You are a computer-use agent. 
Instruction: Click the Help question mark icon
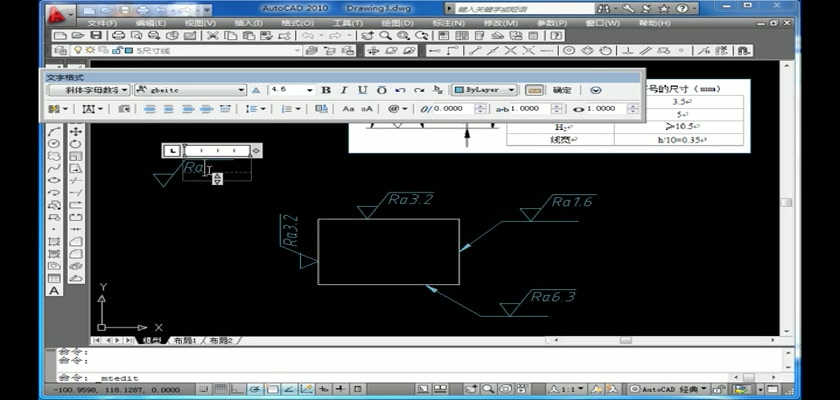[557, 36]
